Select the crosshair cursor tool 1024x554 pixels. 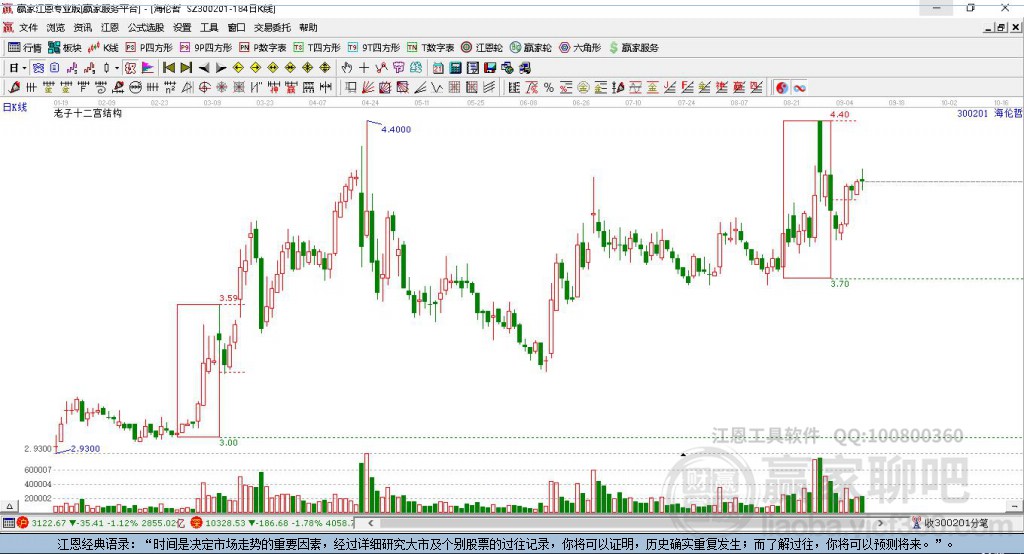tap(364, 68)
